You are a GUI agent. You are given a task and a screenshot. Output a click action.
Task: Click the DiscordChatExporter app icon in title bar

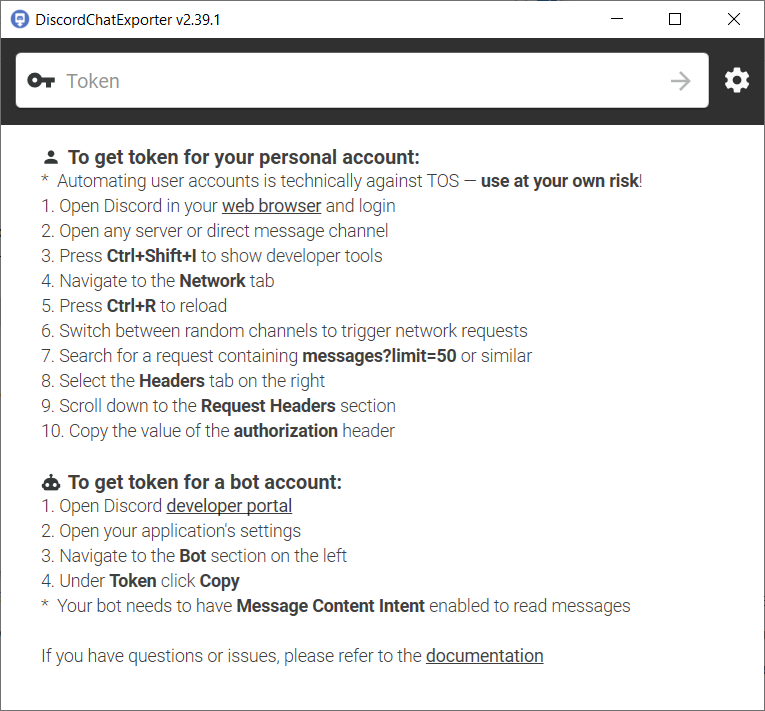coord(19,19)
